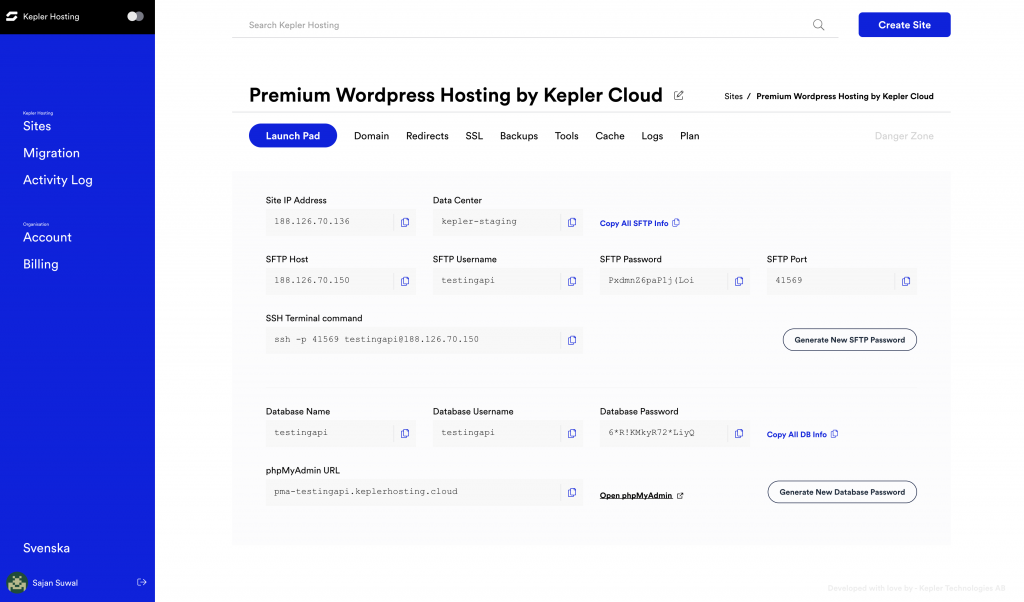
Task: Copy the SFTP Password value
Action: [739, 281]
